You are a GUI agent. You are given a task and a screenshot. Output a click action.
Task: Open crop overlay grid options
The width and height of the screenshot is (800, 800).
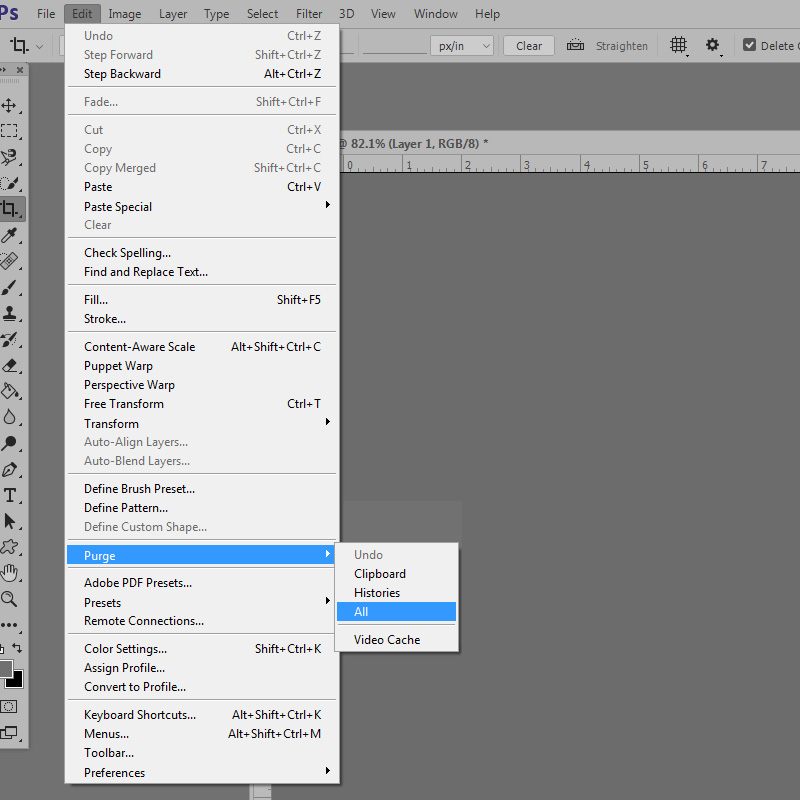pos(679,46)
